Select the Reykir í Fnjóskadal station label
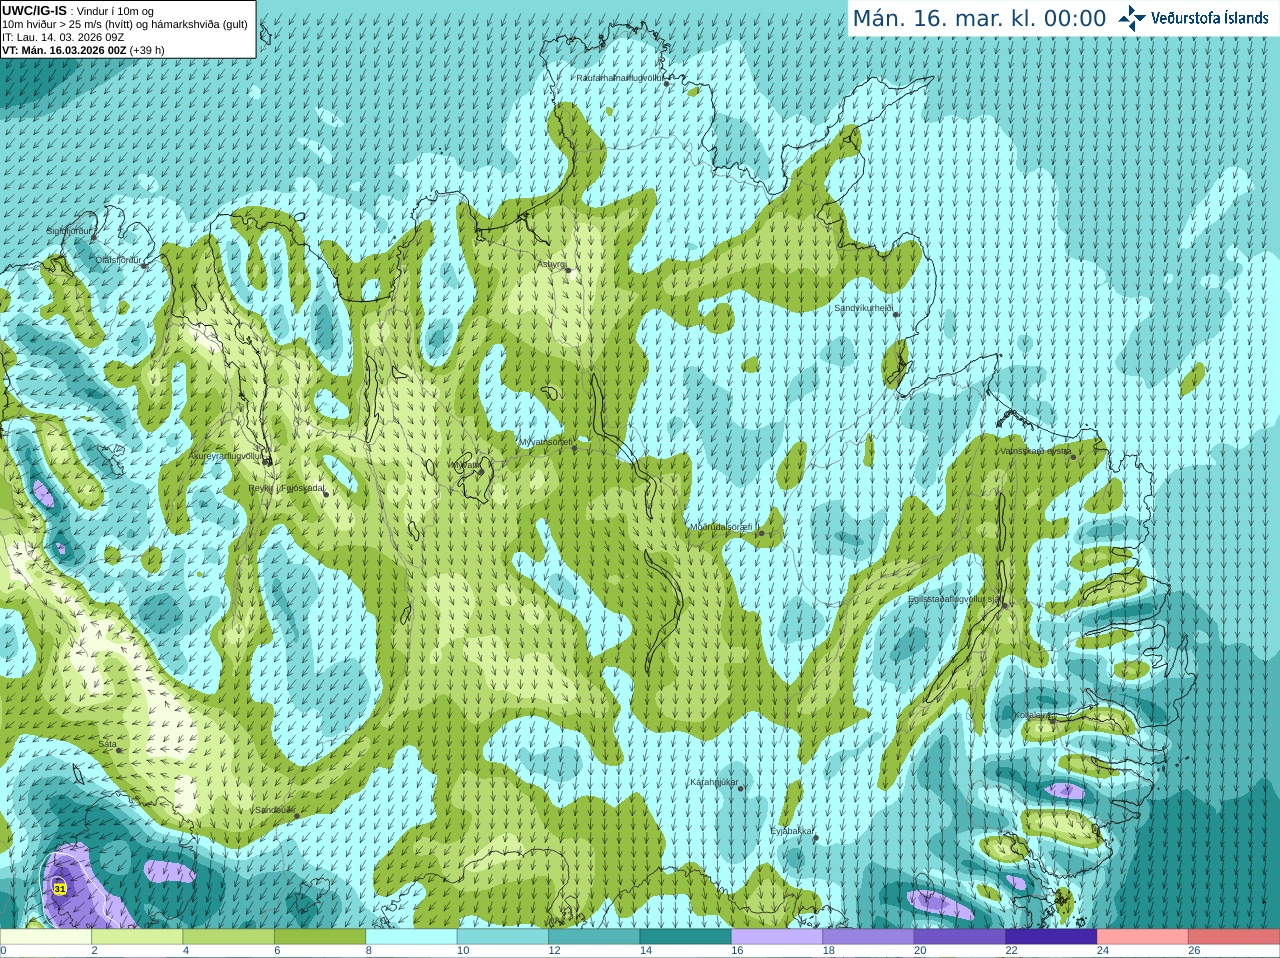Viewport: 1280px width, 958px height. click(x=286, y=488)
